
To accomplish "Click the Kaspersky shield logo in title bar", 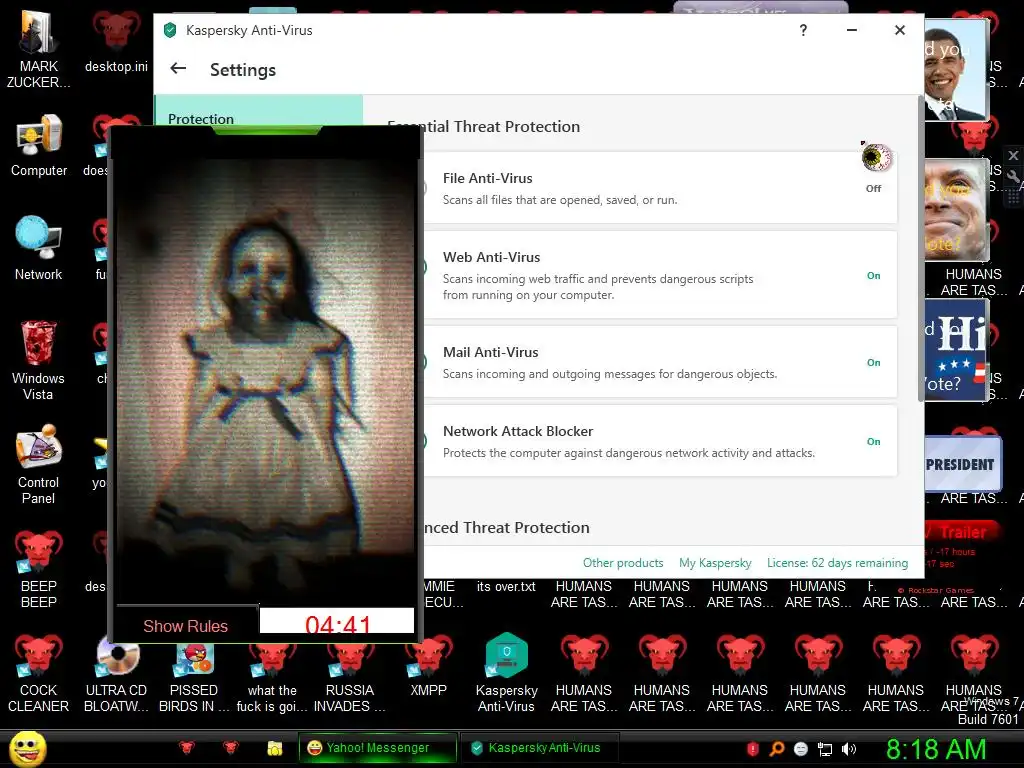I will point(170,30).
